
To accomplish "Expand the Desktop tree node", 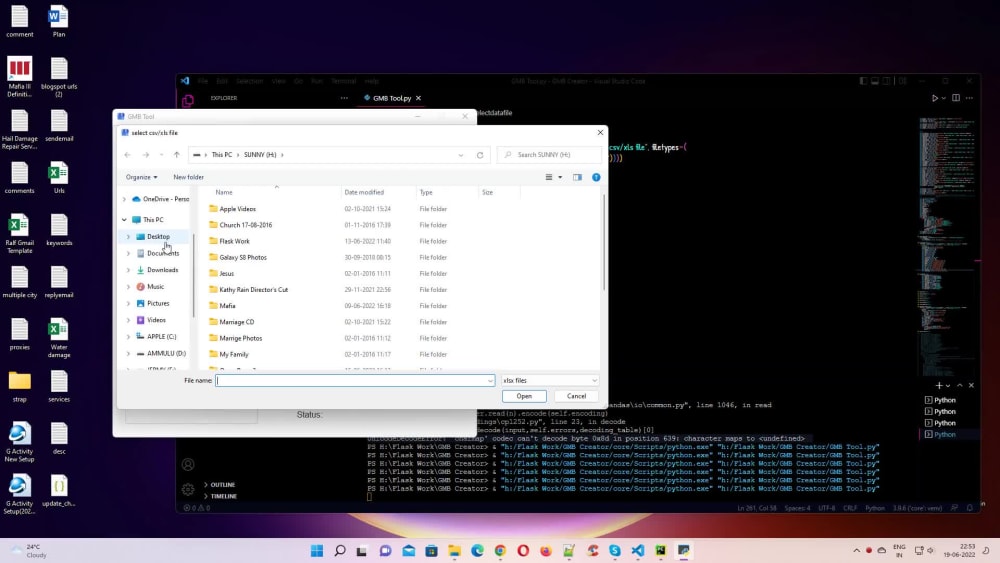I will pos(128,237).
